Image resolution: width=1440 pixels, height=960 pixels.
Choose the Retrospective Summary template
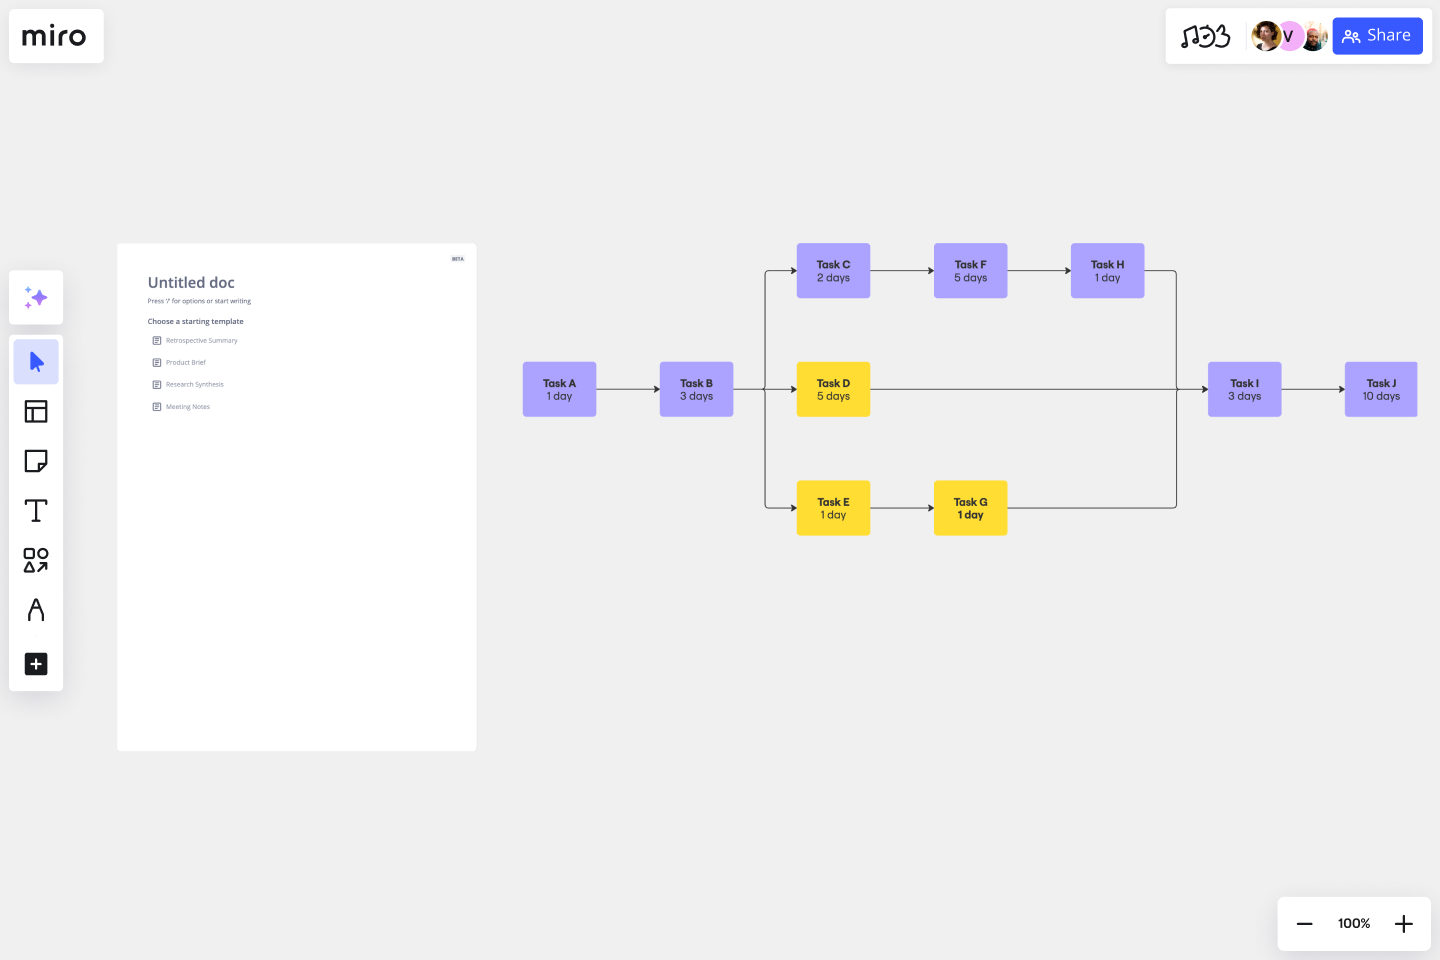pyautogui.click(x=201, y=340)
